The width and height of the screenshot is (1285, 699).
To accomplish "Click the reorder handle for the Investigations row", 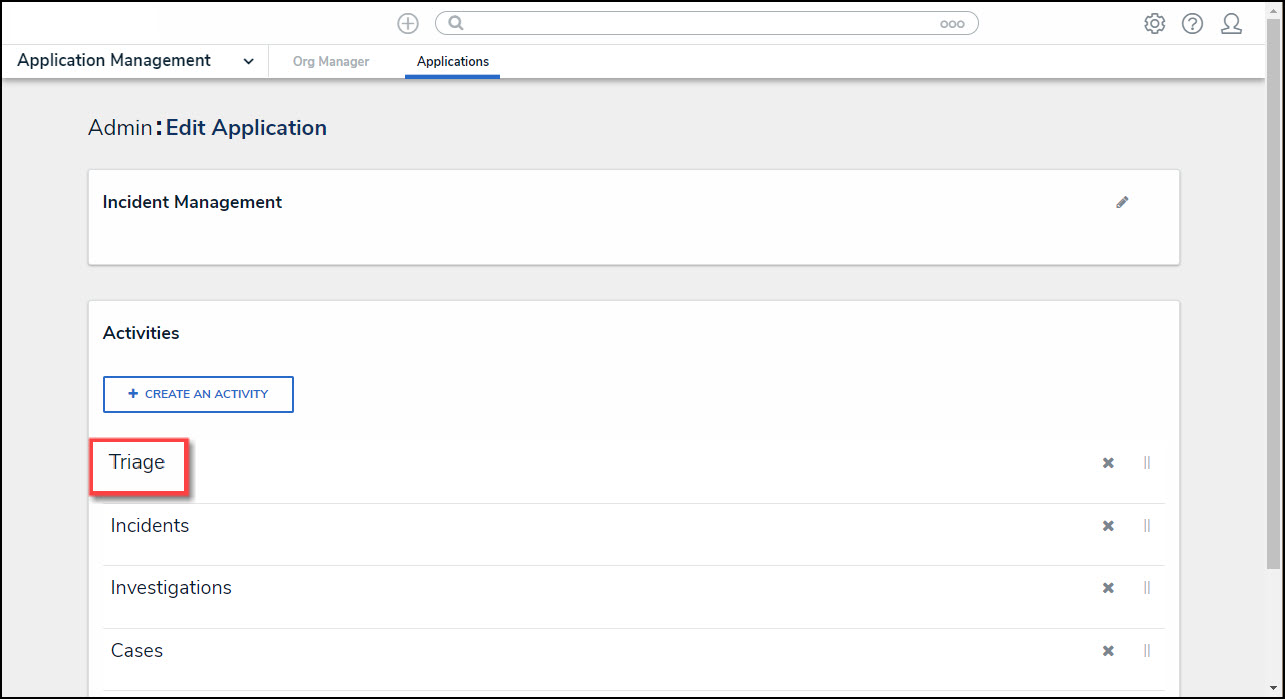I will coord(1147,588).
